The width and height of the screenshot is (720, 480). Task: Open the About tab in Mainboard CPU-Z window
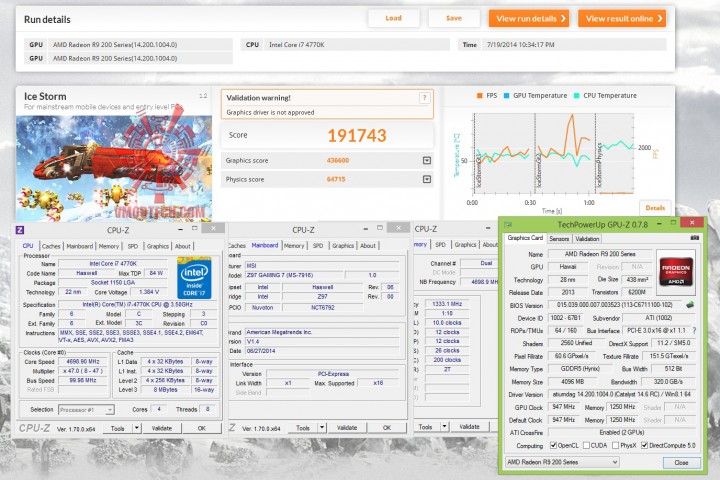click(367, 246)
